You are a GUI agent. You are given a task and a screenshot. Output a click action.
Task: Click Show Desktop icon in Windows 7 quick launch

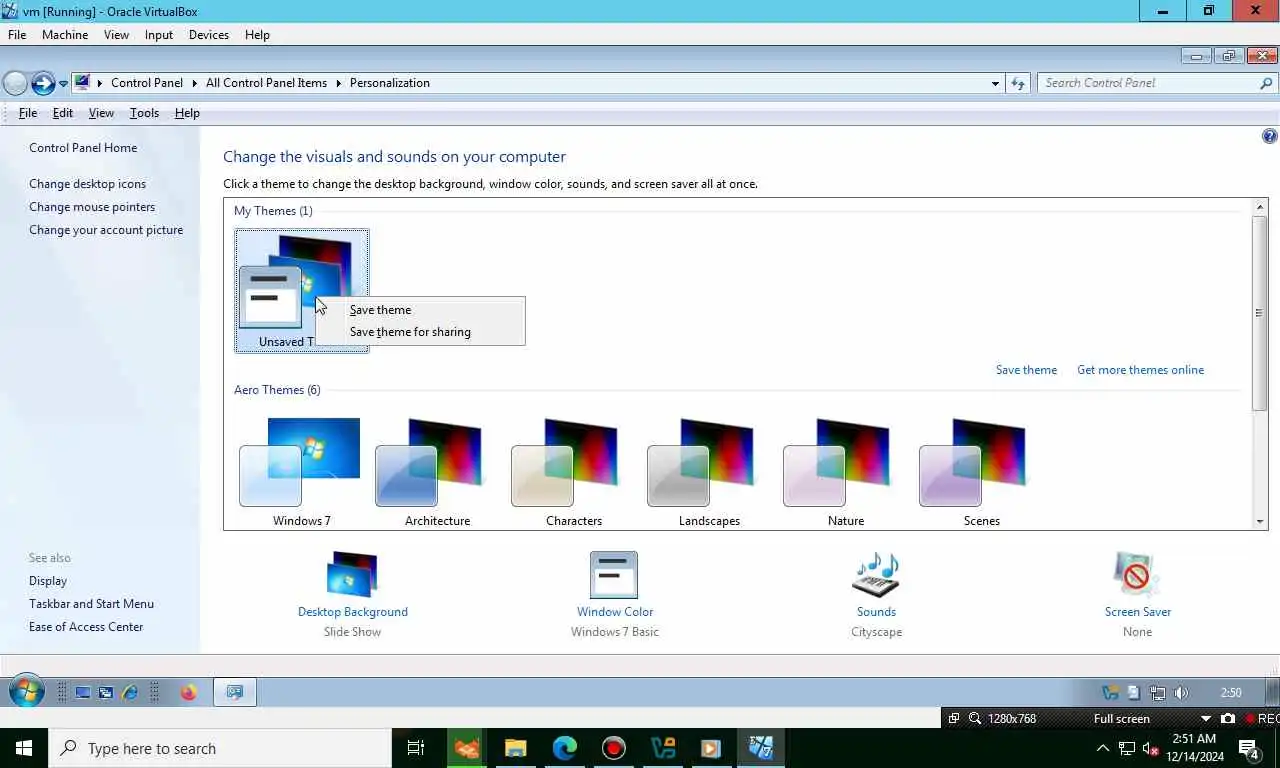tap(83, 692)
